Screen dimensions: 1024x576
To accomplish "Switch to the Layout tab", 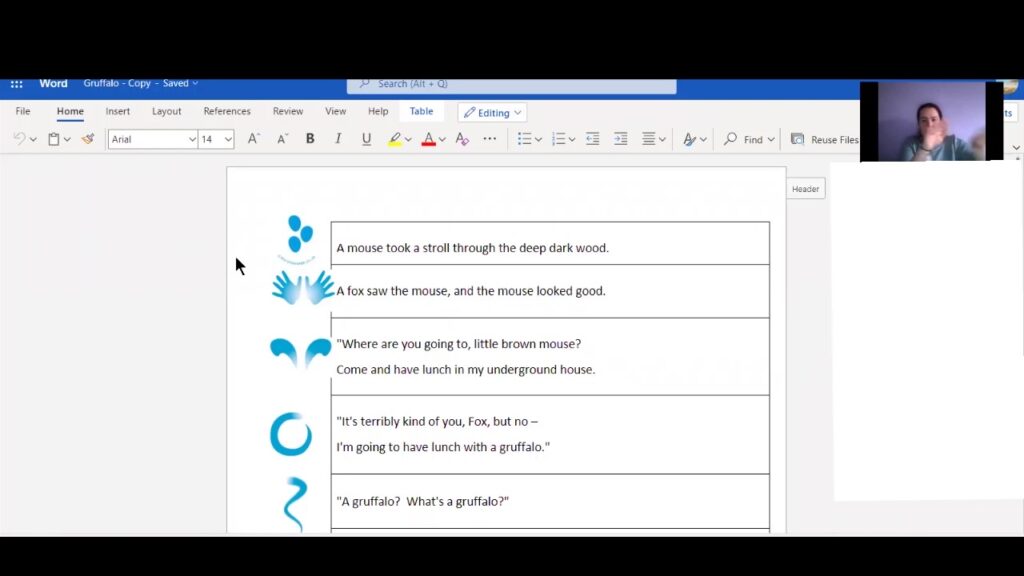I will point(167,111).
